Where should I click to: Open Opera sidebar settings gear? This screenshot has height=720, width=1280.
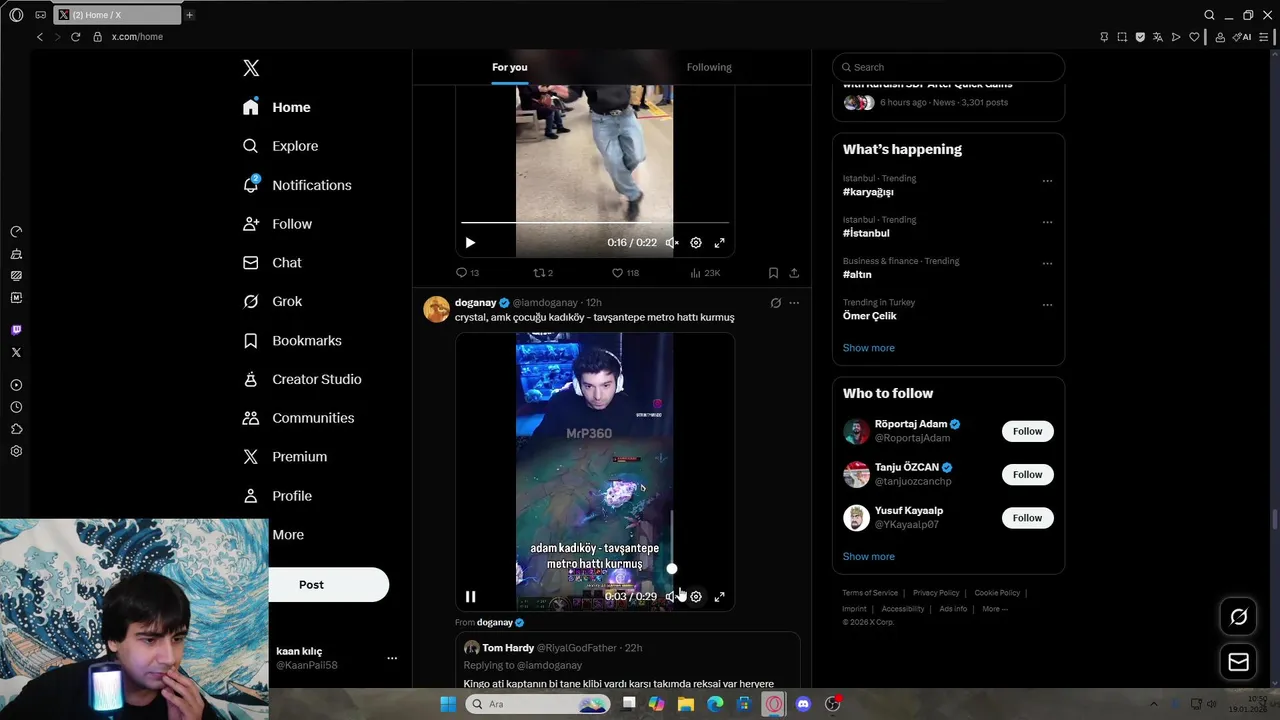point(16,451)
